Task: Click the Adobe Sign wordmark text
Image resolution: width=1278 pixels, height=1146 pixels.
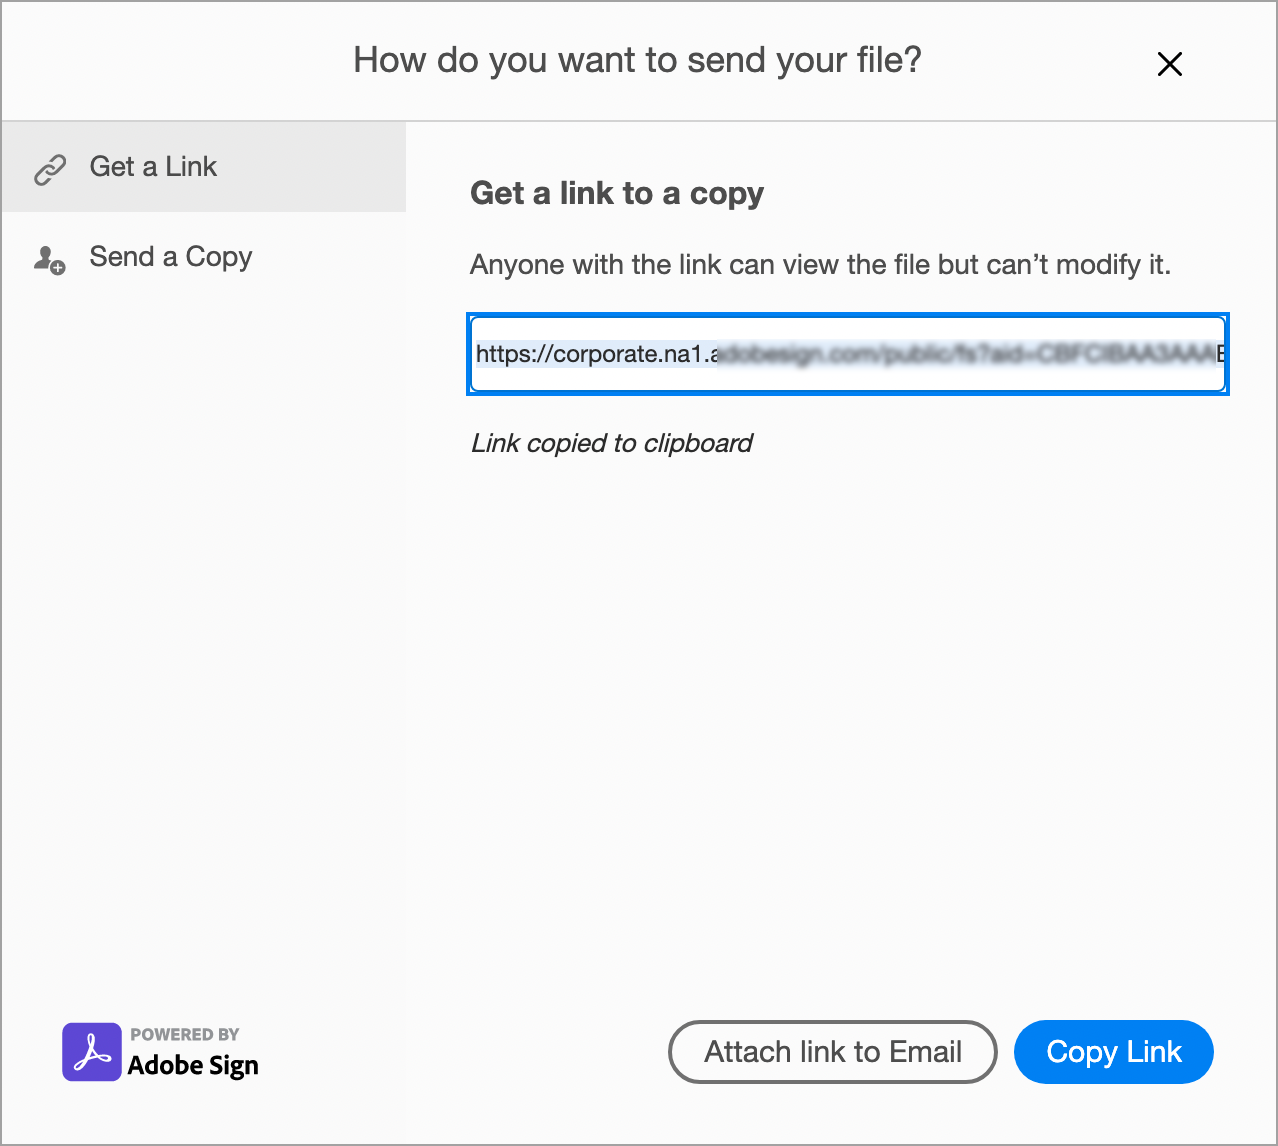Action: coord(193,1066)
